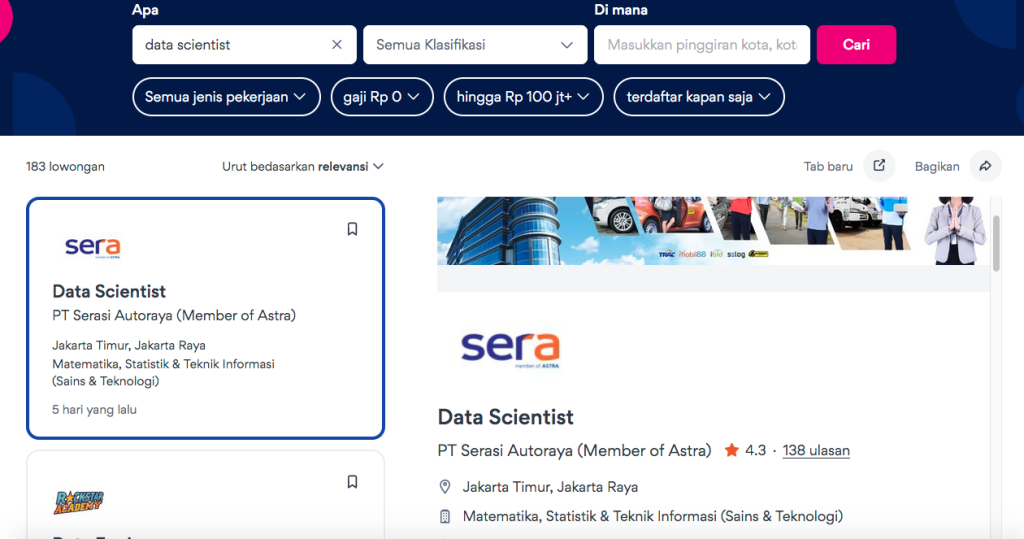Change Urut bedasarkan relevansi sort order
The width and height of the screenshot is (1024, 539).
[x=302, y=167]
